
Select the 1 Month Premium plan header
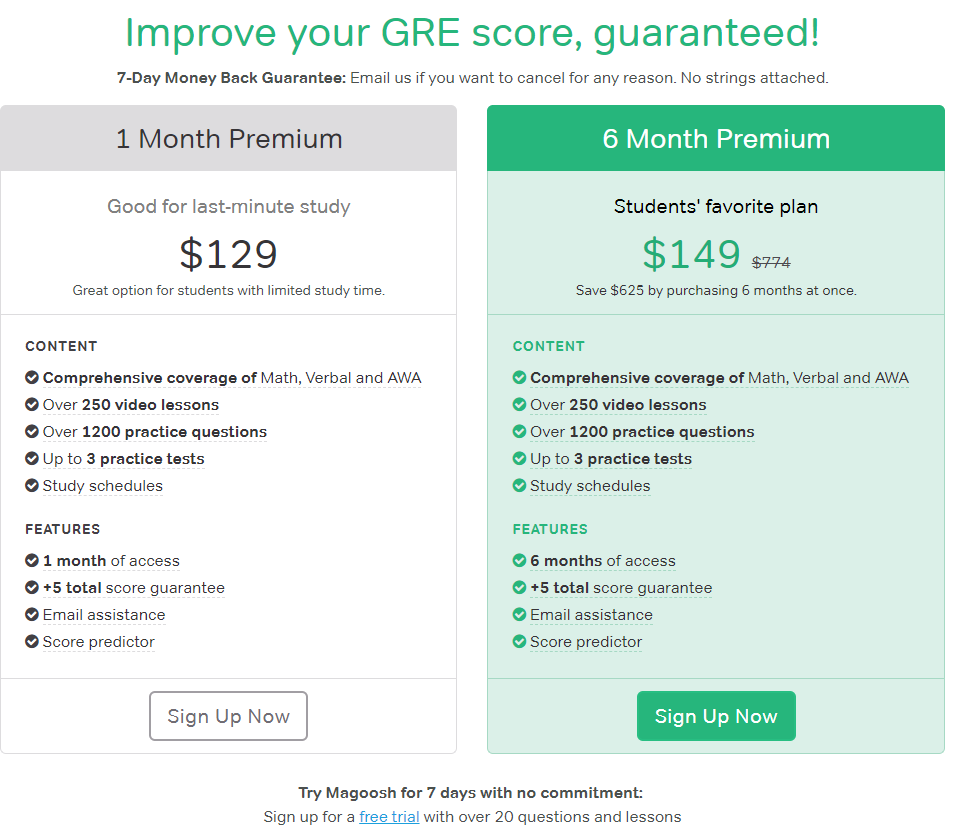[228, 139]
